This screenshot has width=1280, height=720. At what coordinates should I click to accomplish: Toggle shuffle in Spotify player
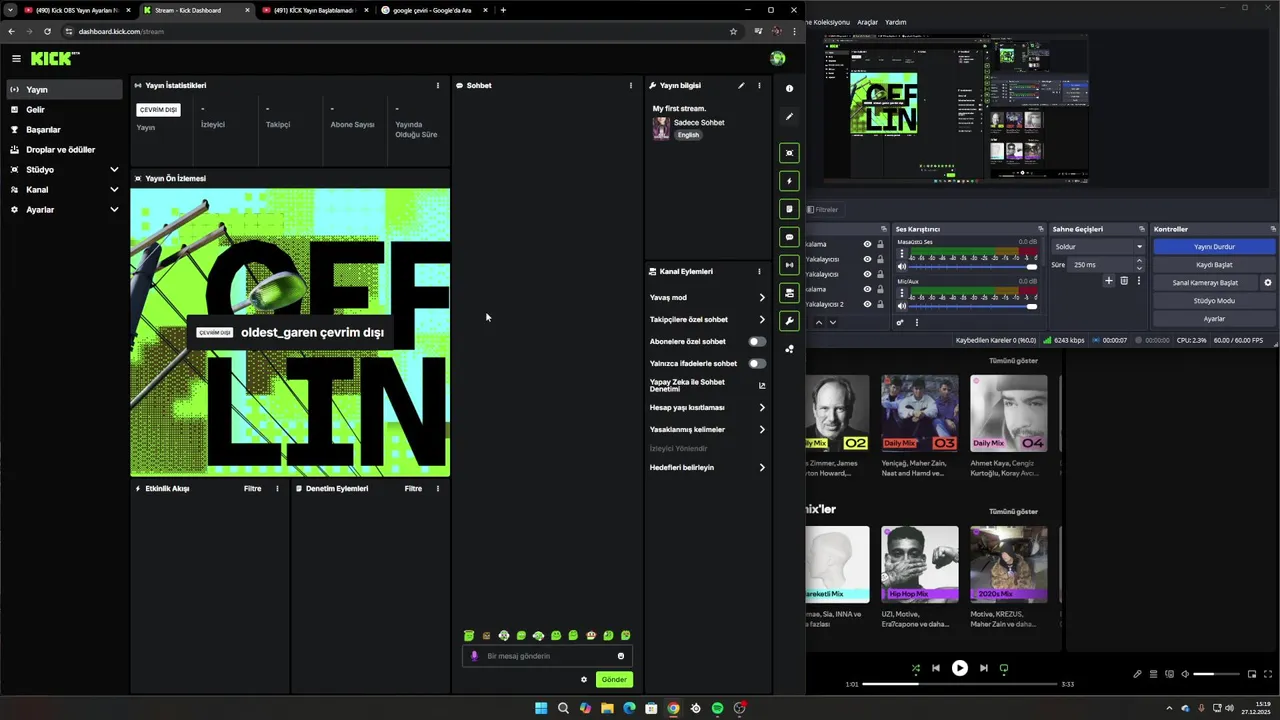tap(916, 668)
